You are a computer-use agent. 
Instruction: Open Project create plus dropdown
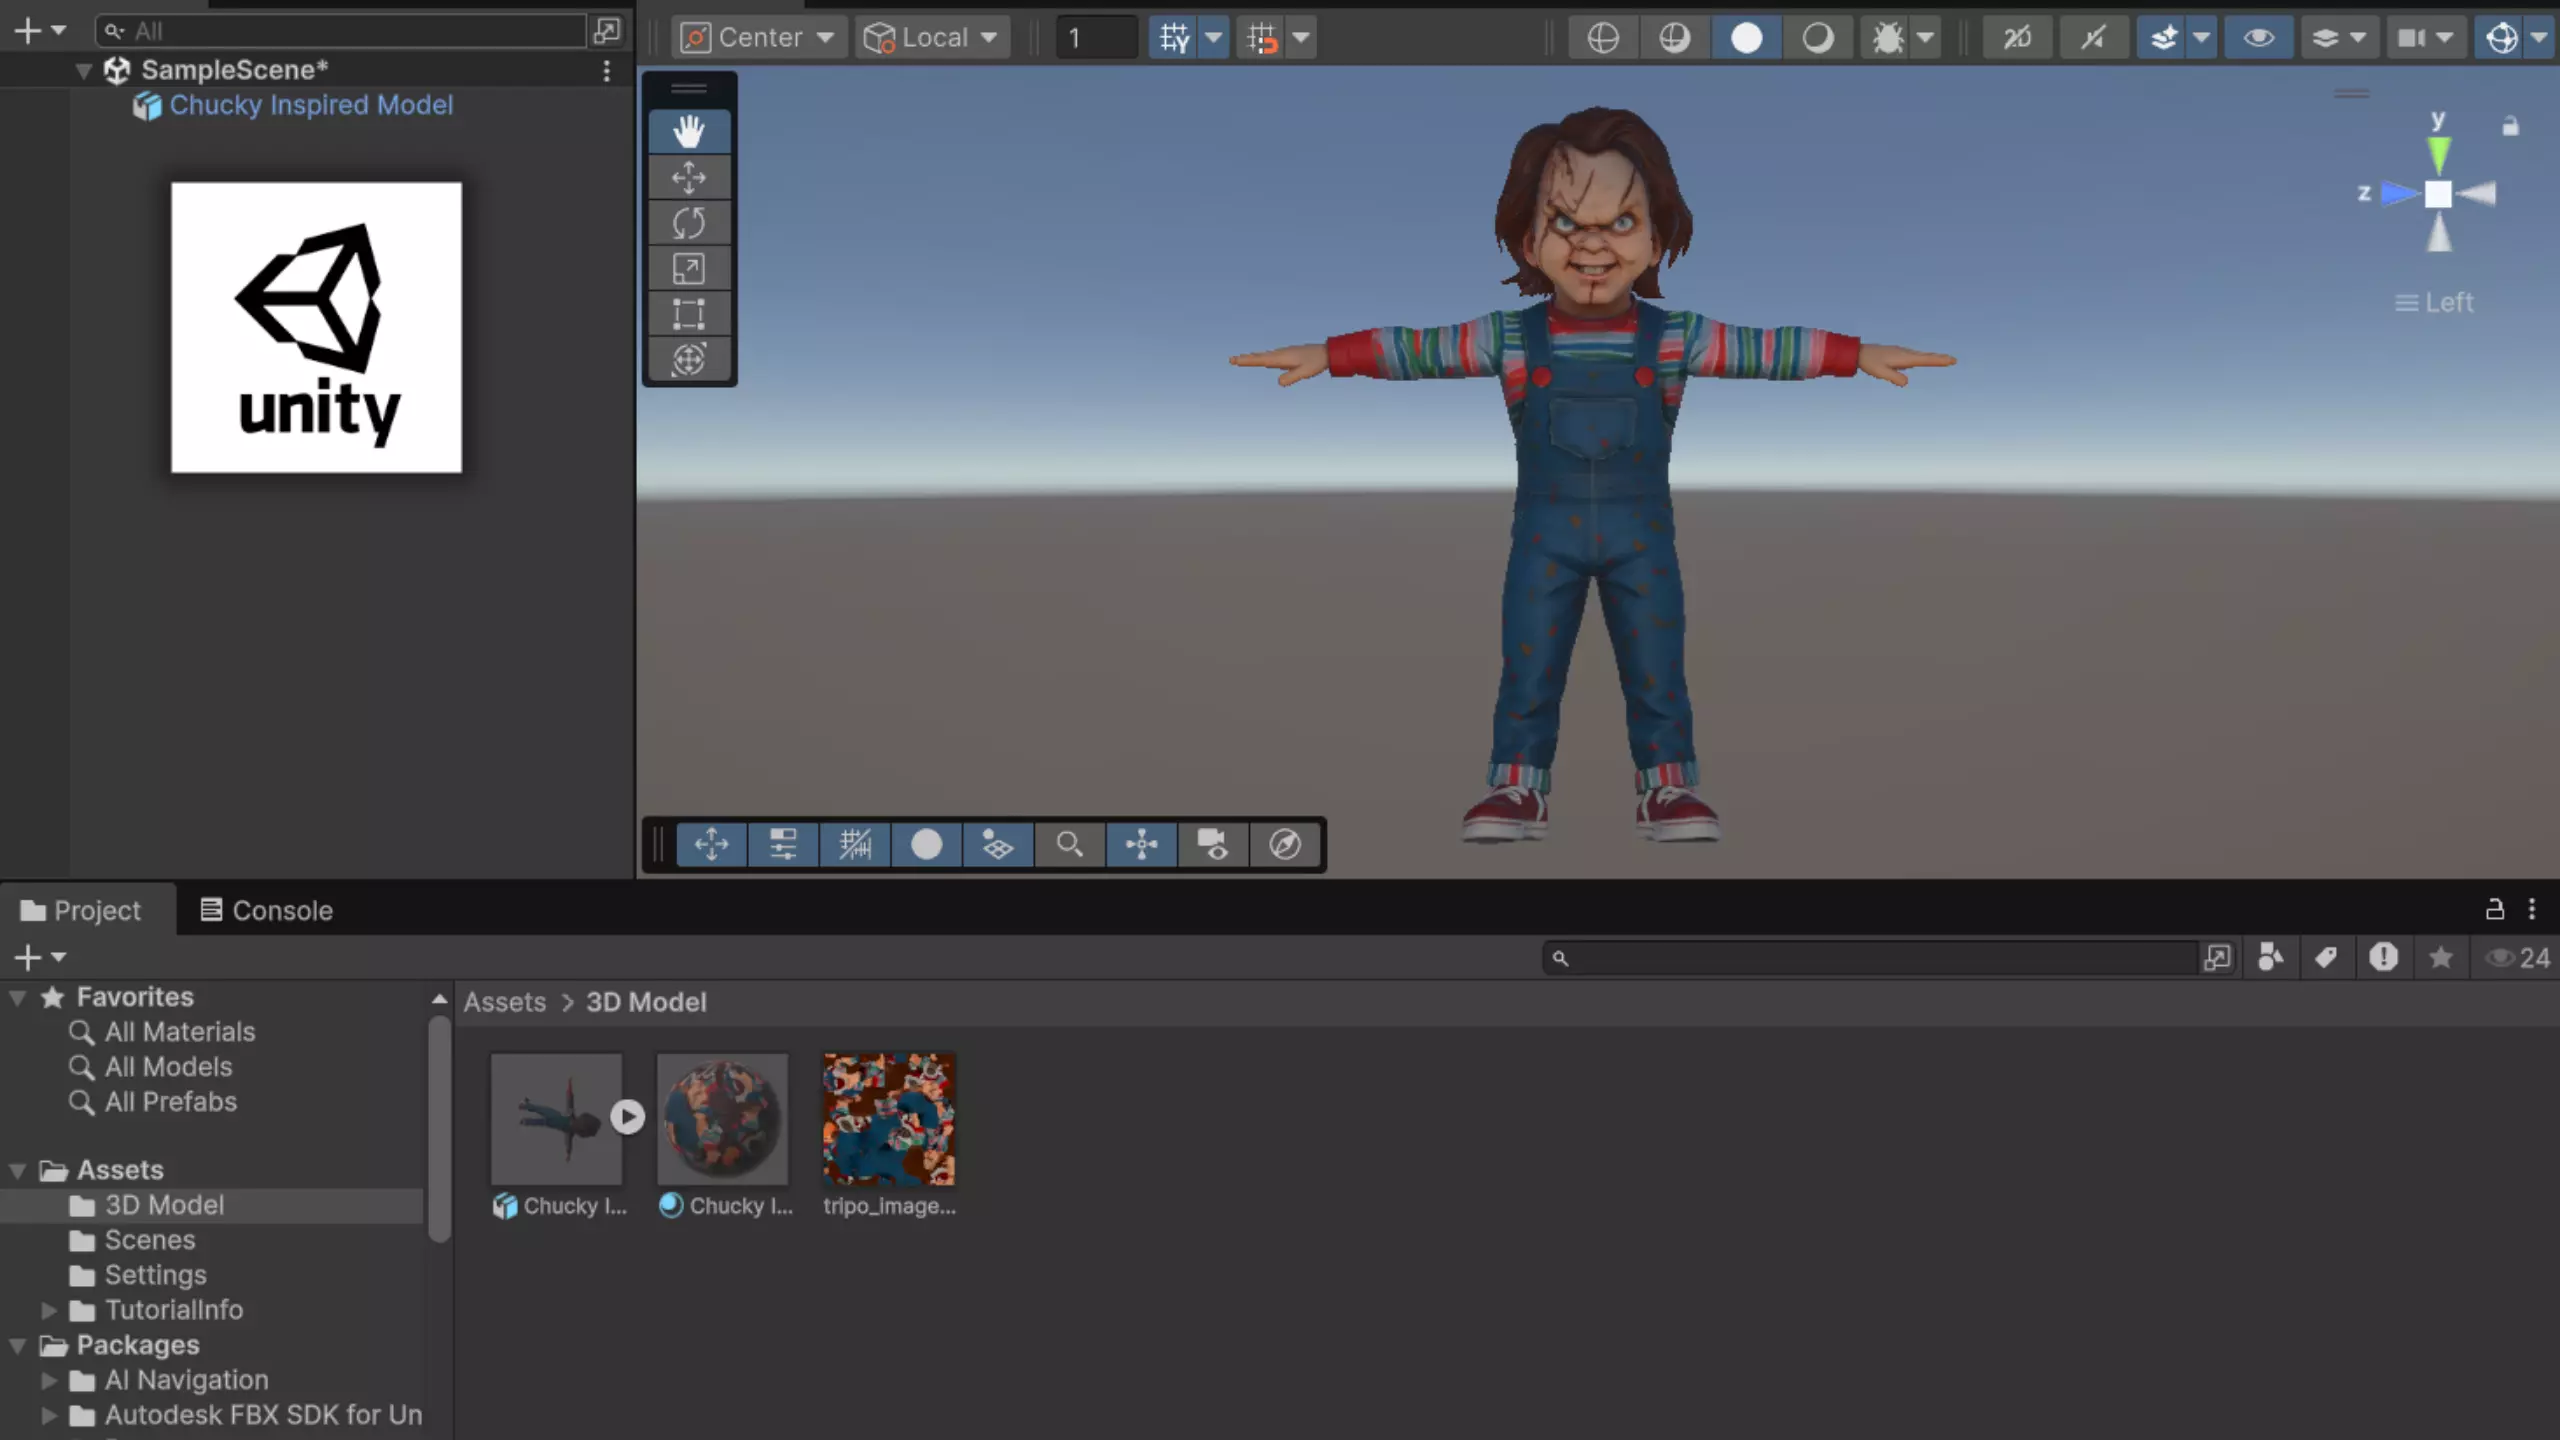40,958
